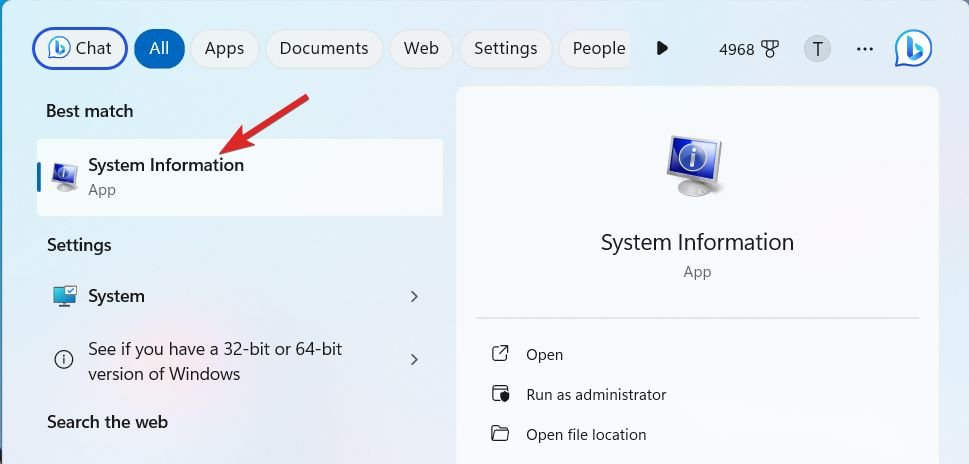This screenshot has height=464, width=969.
Task: Switch to the People filter
Action: click(596, 48)
